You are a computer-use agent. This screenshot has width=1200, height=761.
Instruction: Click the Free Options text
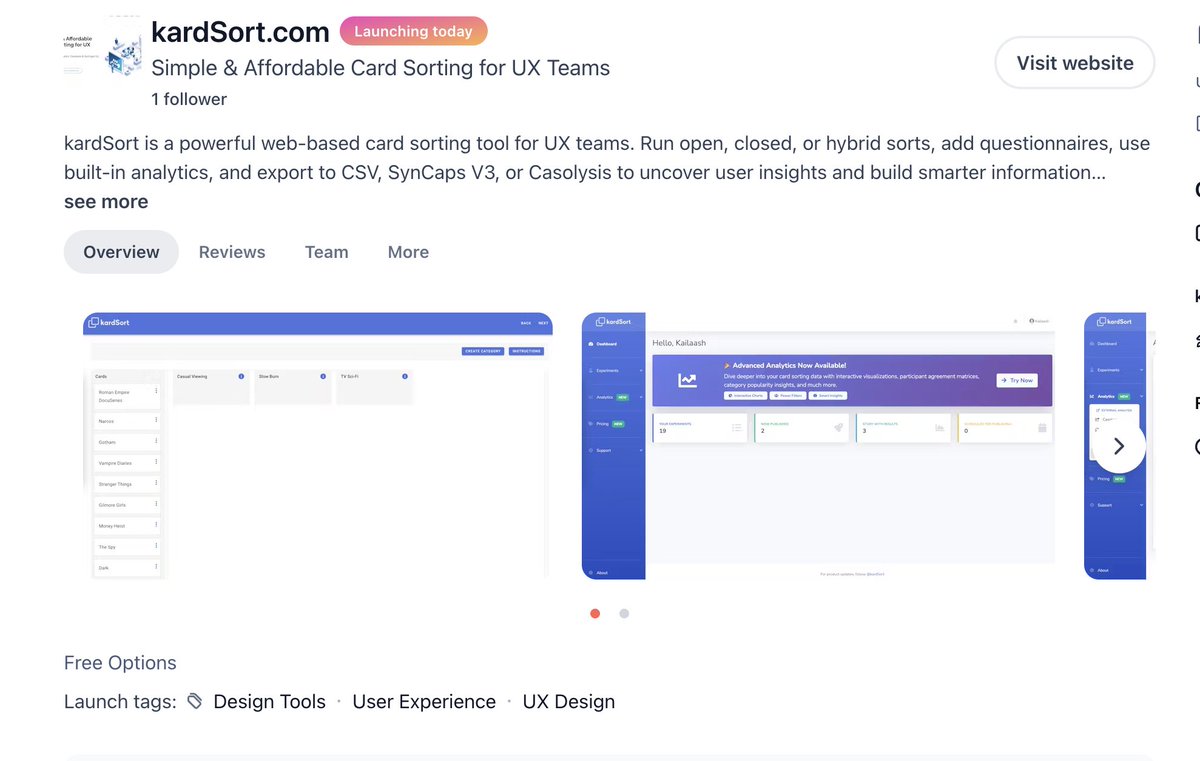coord(120,663)
